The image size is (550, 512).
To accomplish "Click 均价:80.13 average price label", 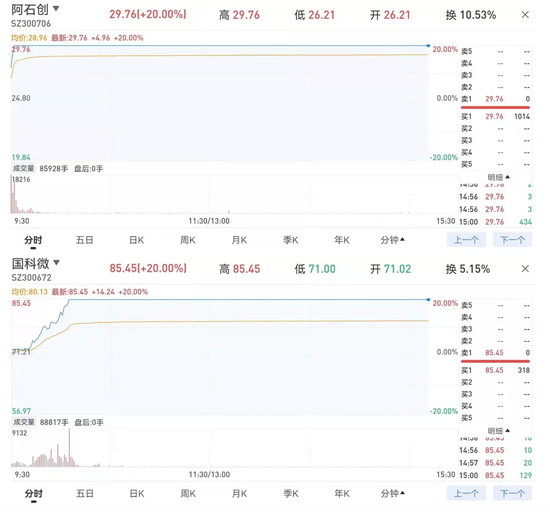I will 29,292.
